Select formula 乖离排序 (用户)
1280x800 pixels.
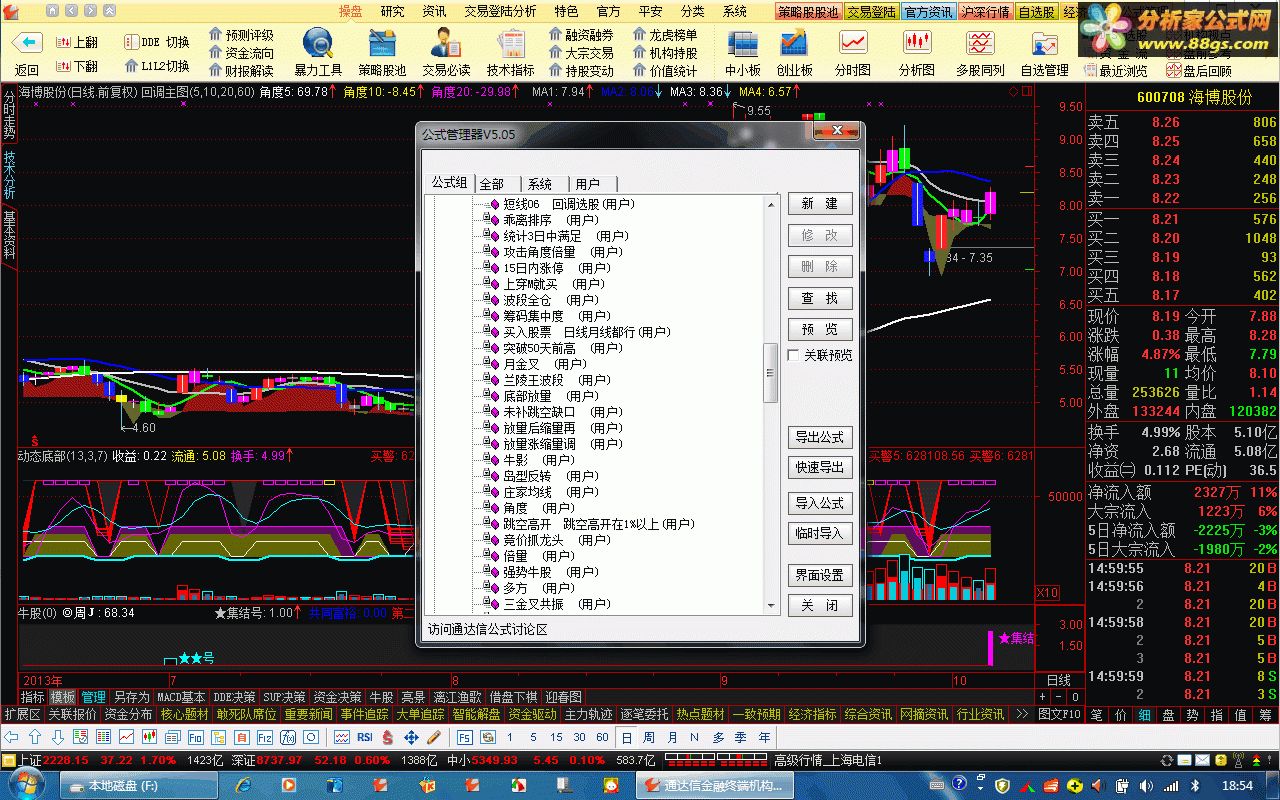pos(551,220)
